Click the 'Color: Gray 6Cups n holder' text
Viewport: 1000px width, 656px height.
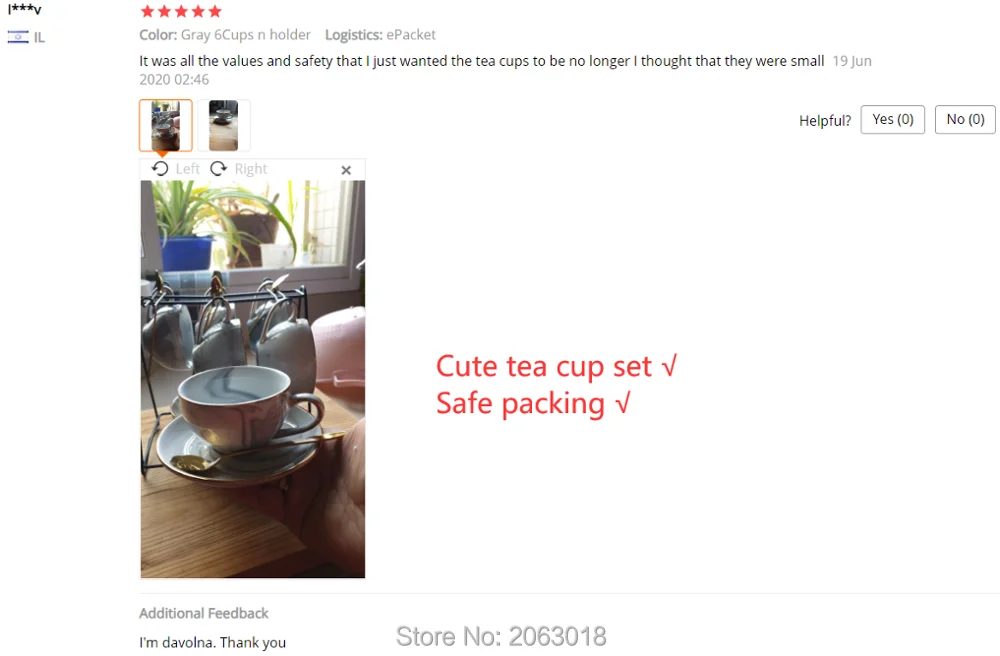(x=225, y=34)
